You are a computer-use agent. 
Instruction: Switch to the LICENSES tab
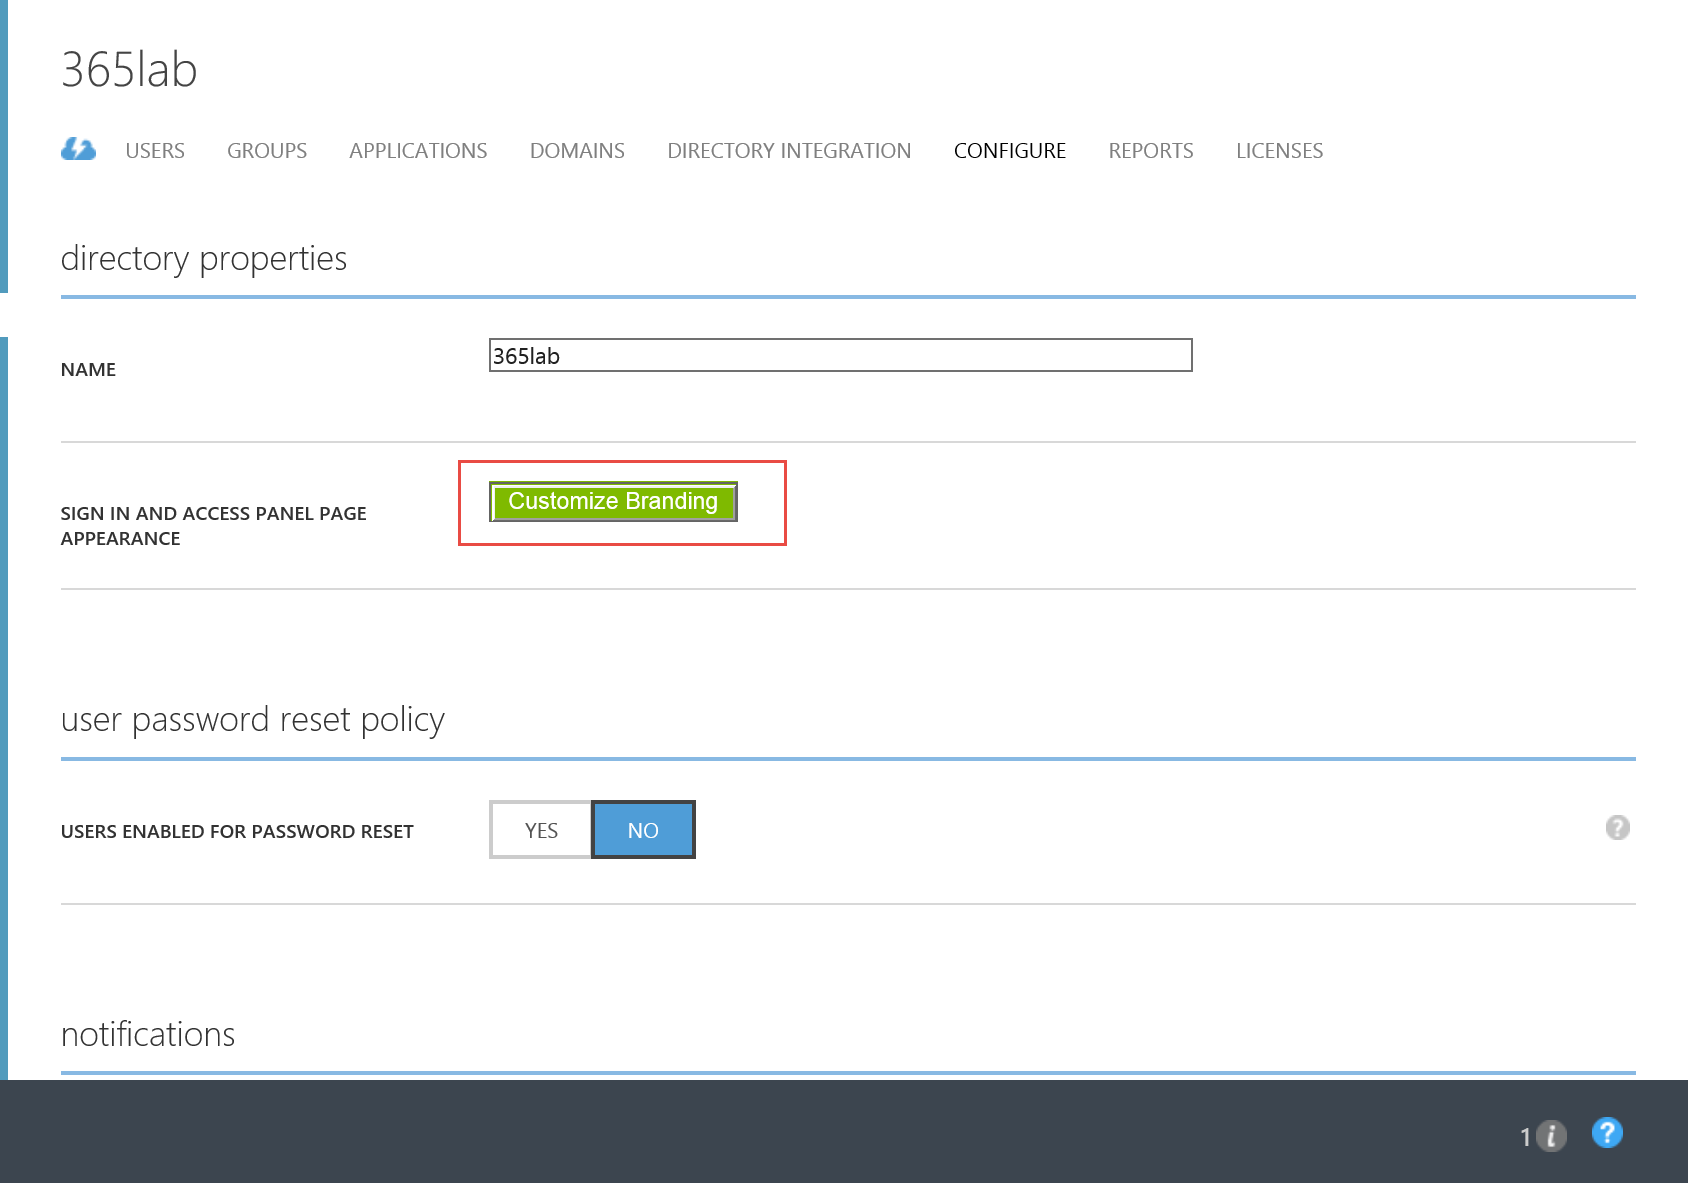(x=1279, y=151)
